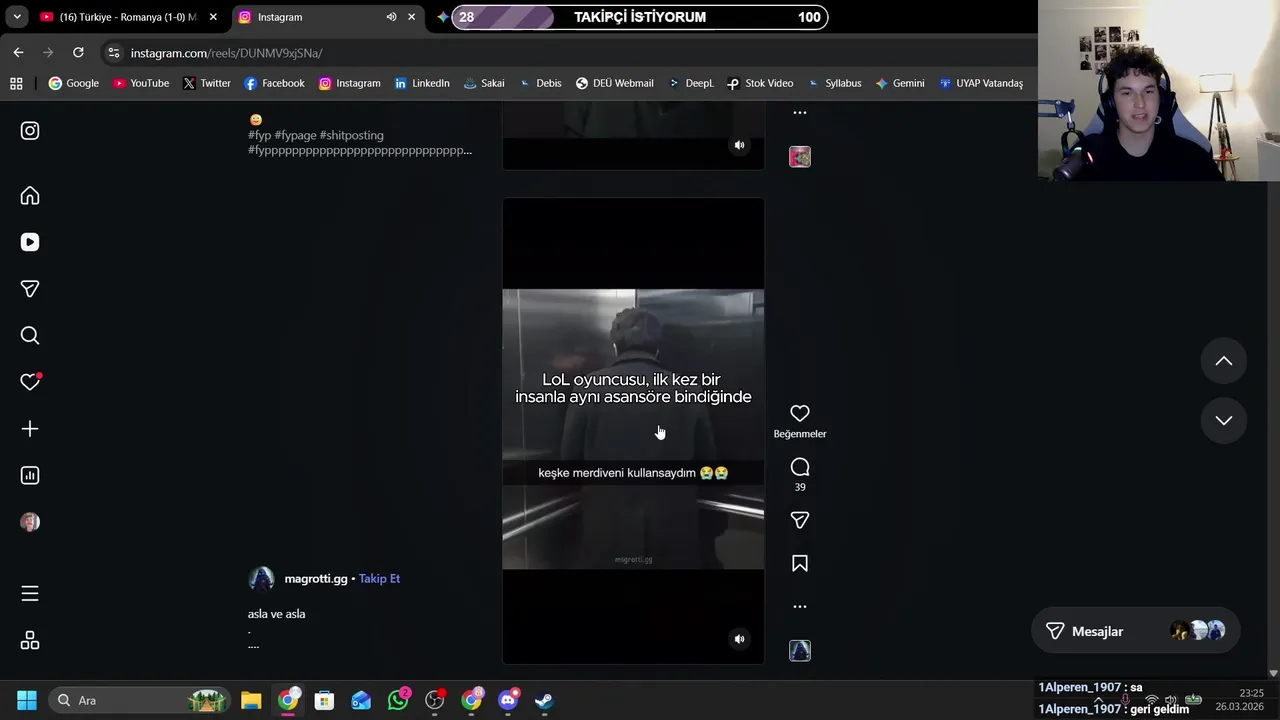Click the Beğenmeler label under the heart
Image resolution: width=1280 pixels, height=720 pixels.
pos(800,434)
